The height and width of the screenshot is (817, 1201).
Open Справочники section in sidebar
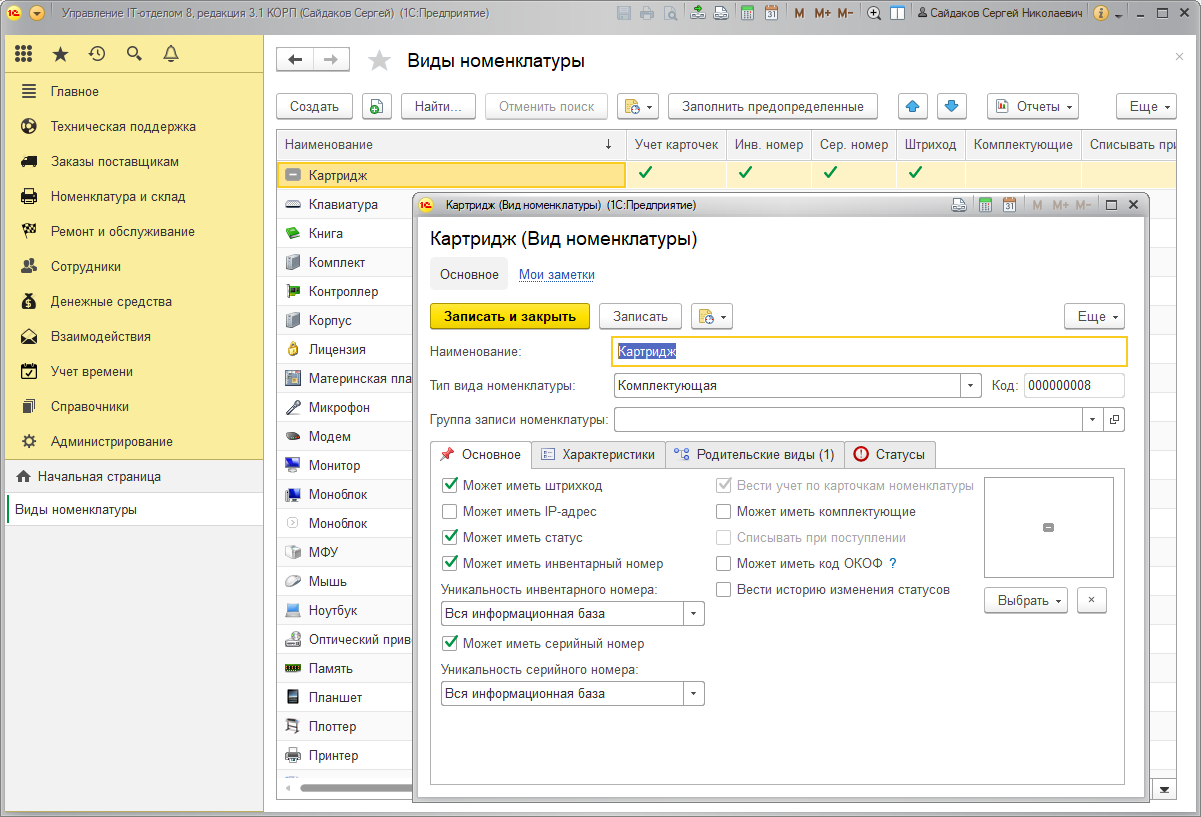[x=89, y=406]
